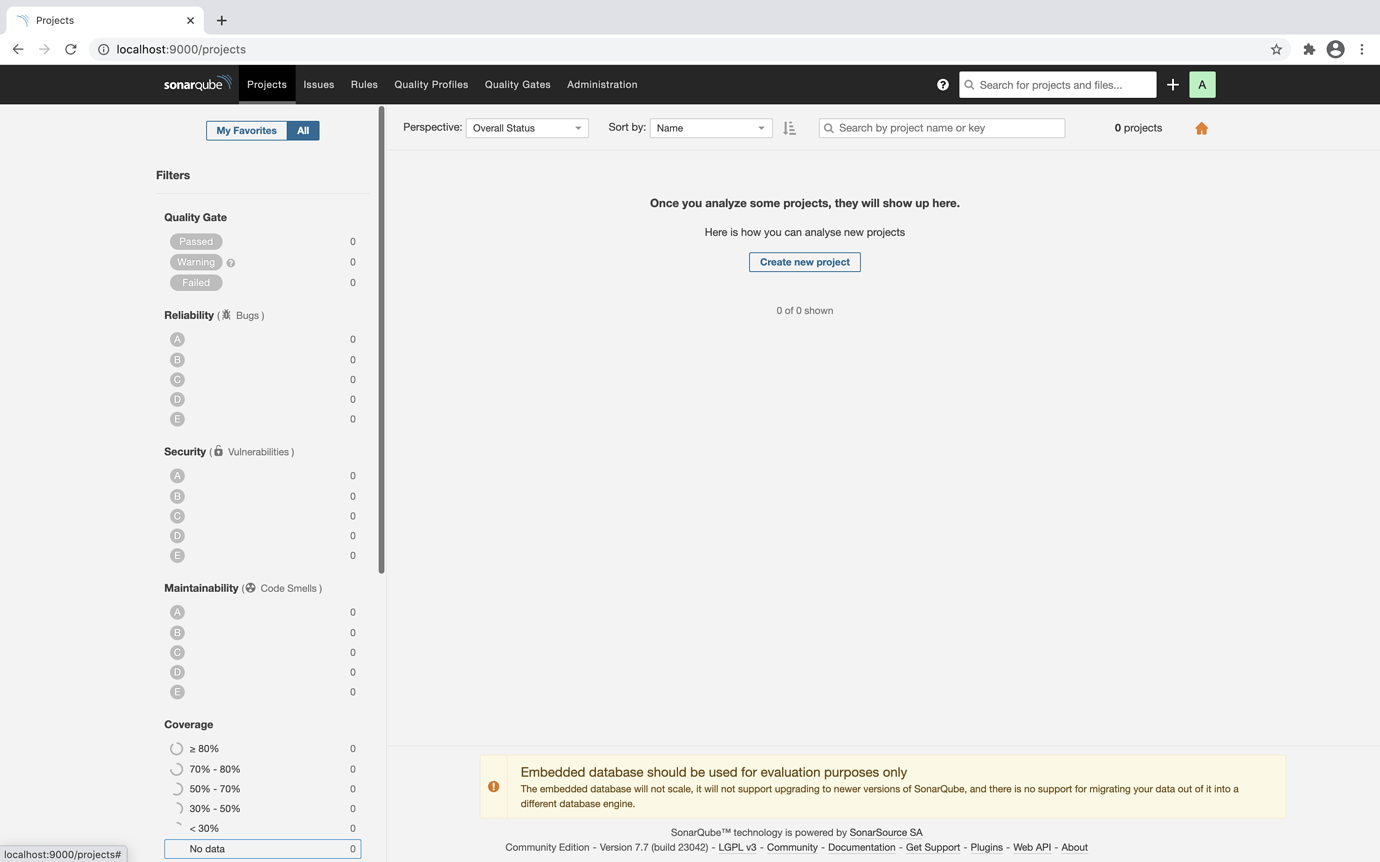Click the E rating badge under Maintainability
The width and height of the screenshot is (1380, 862).
coord(177,691)
